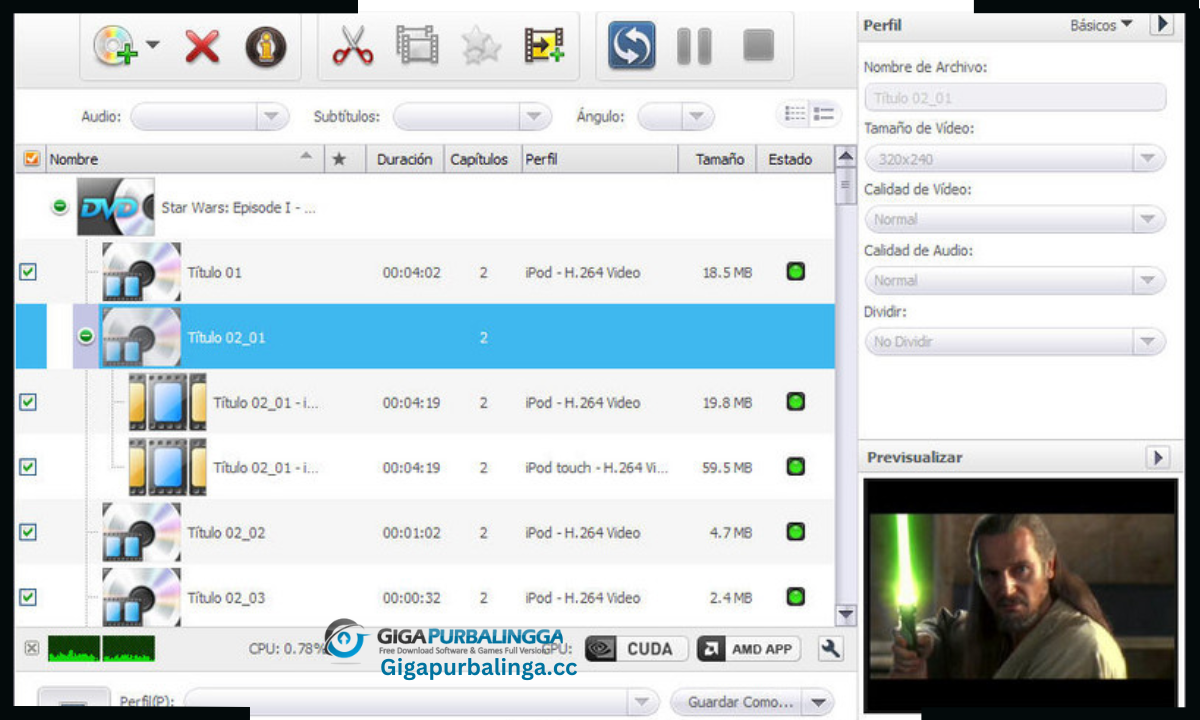
Task: Edit the Nombre de Archivo field
Action: tap(1015, 98)
